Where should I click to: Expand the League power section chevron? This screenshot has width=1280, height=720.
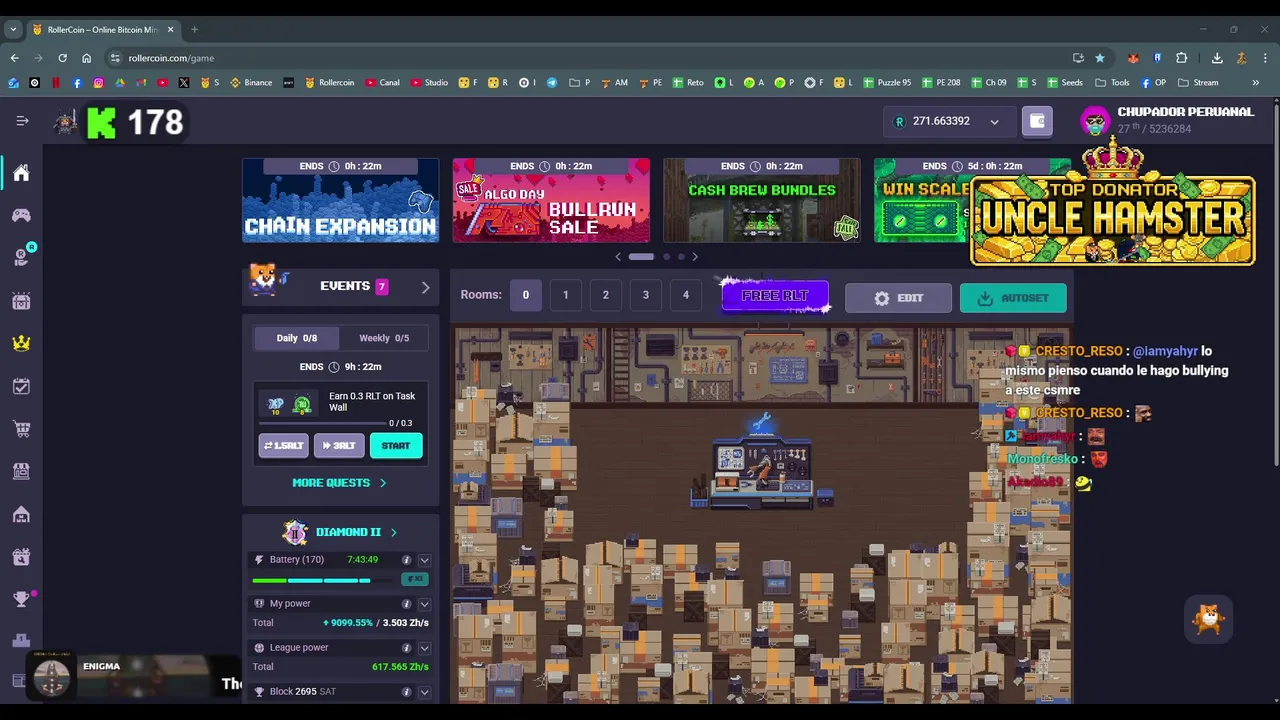click(424, 648)
